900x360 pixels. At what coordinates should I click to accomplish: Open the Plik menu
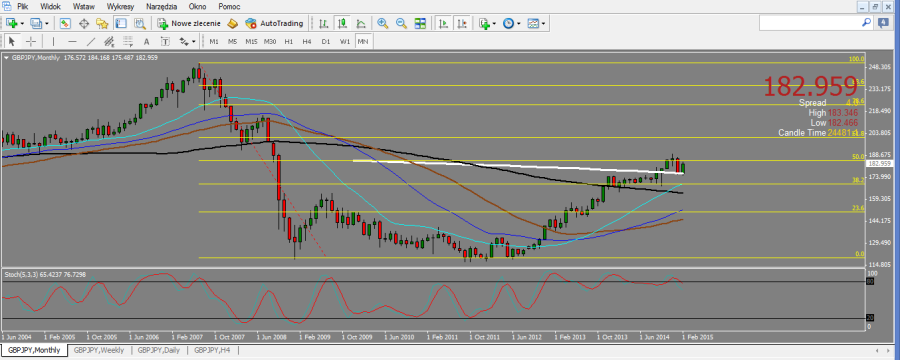pos(23,7)
